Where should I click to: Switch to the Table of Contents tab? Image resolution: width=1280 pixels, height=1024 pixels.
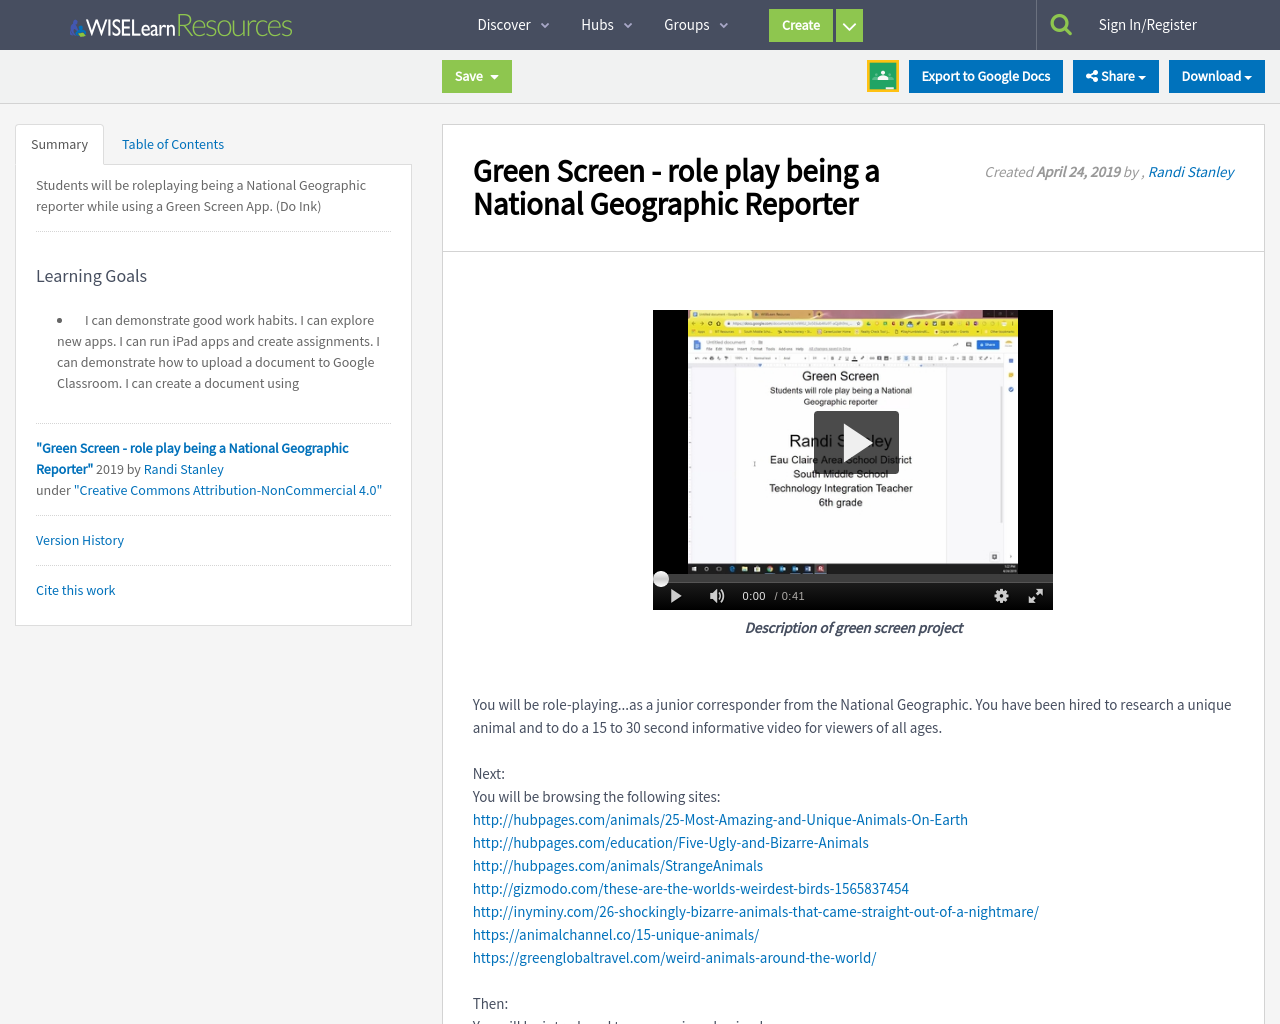(x=172, y=144)
